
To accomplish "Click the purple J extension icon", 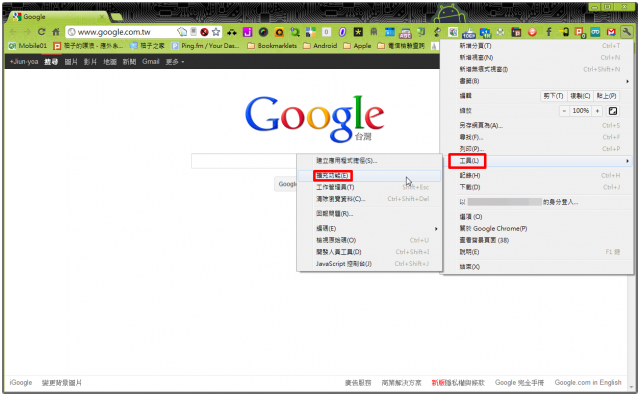I will 247,32.
